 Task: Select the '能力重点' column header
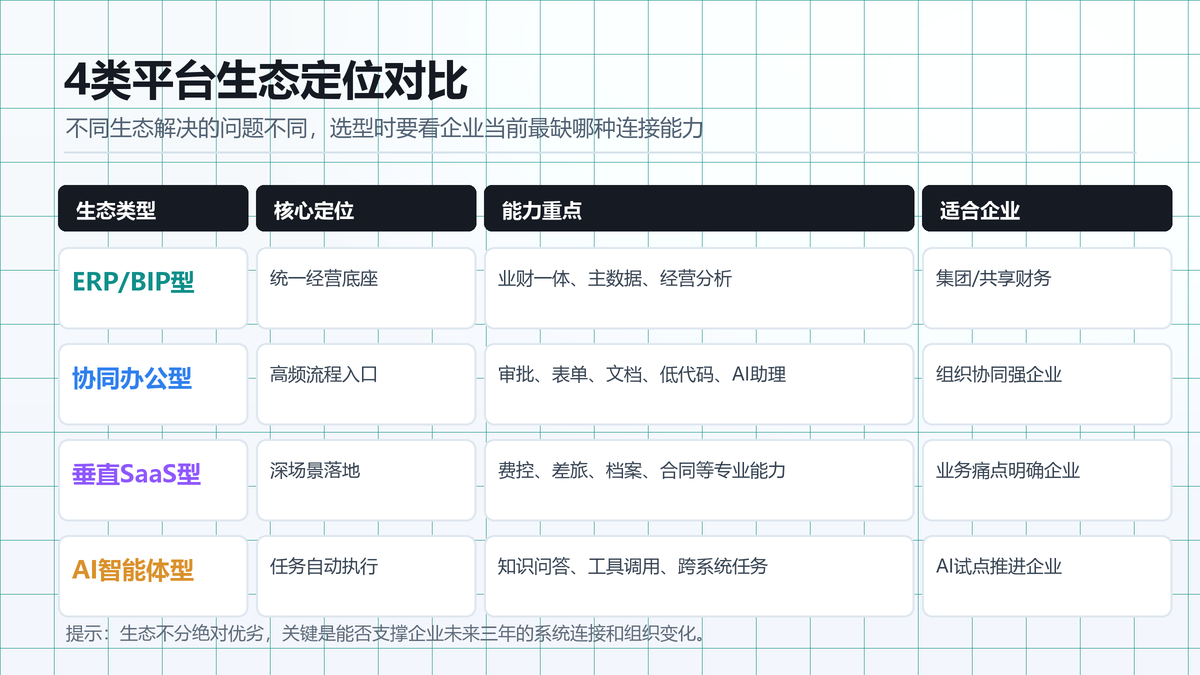(699, 209)
